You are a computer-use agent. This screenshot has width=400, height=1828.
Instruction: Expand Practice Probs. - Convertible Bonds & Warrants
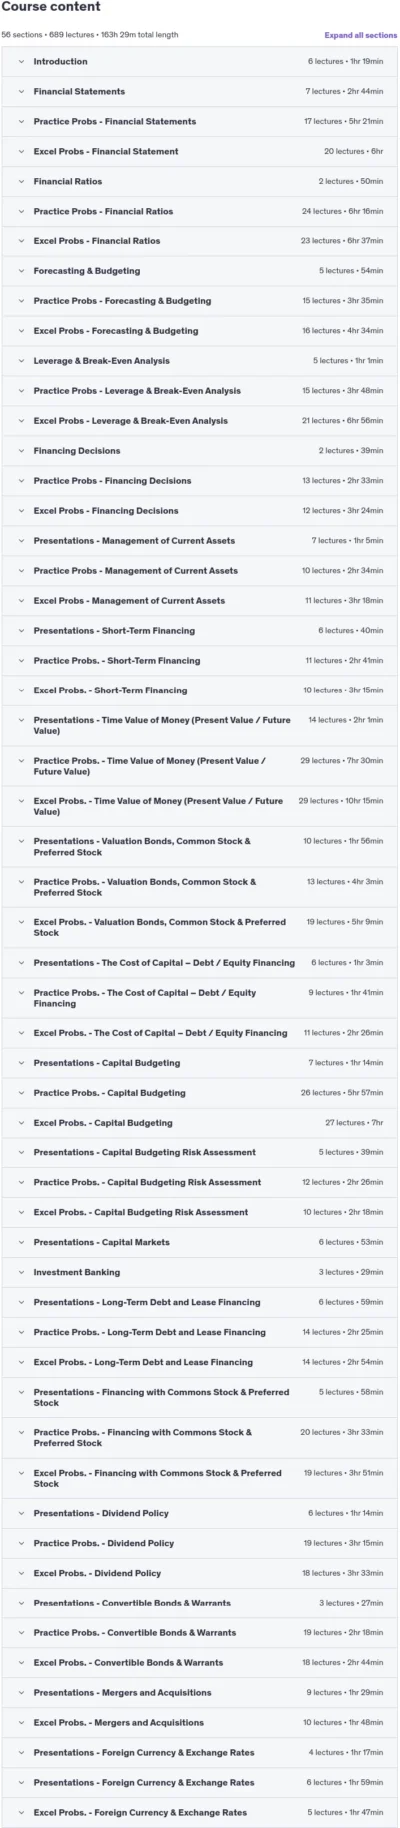(x=200, y=1633)
